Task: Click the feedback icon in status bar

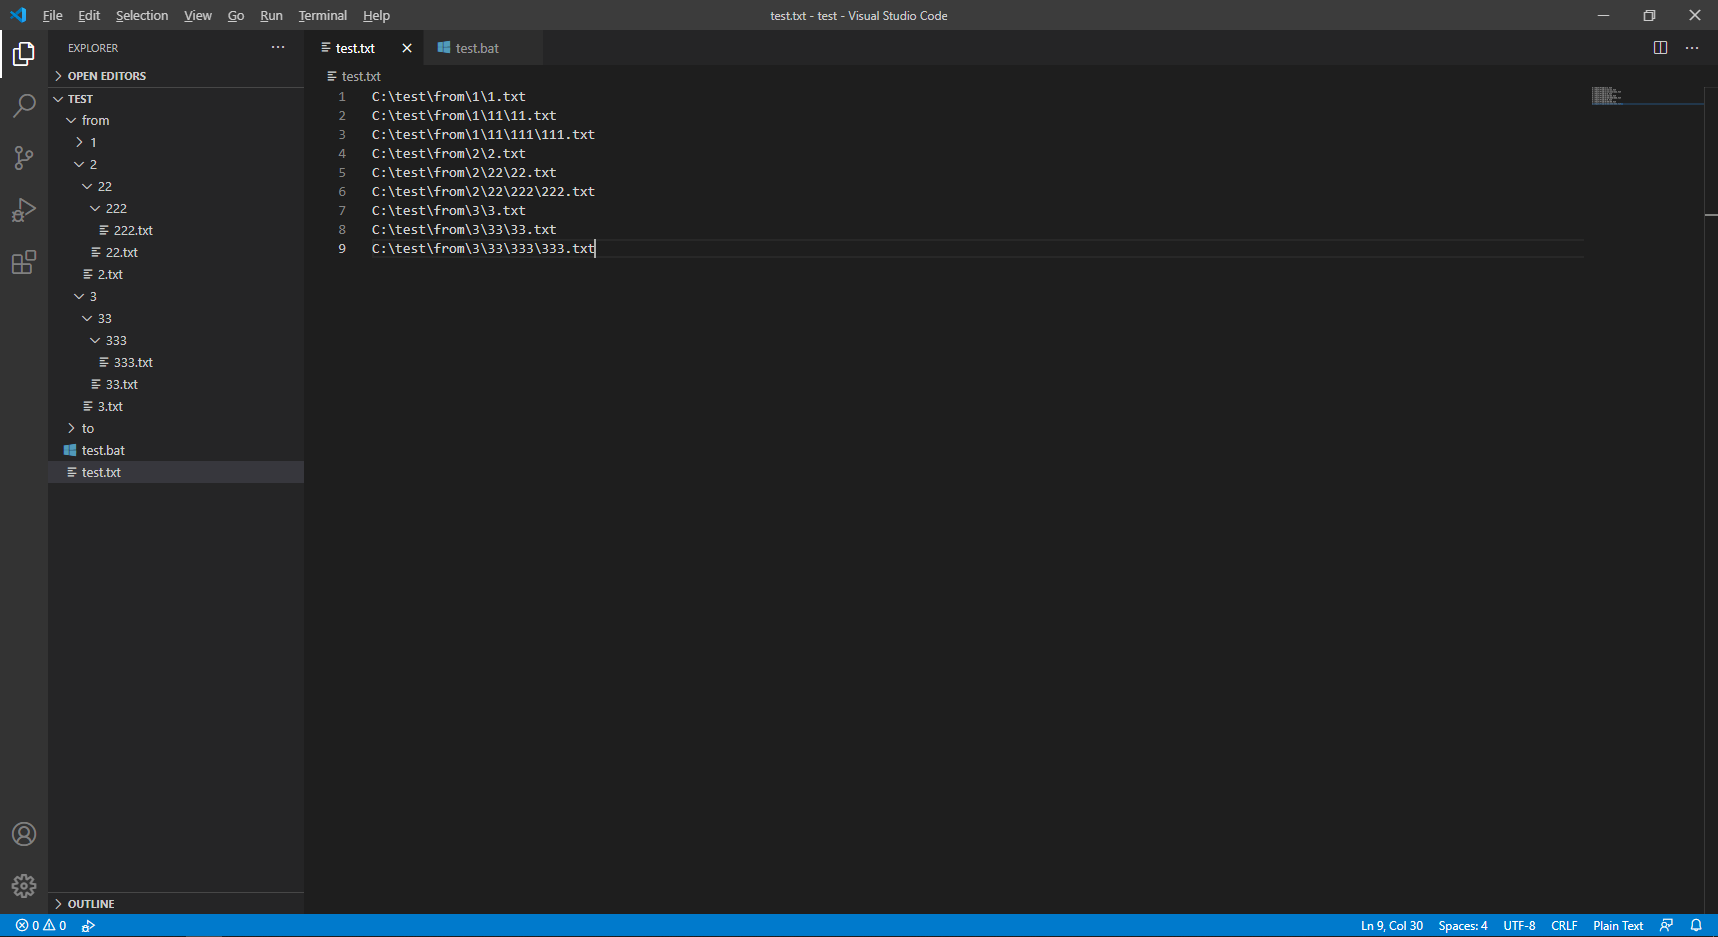Action: pos(1666,926)
